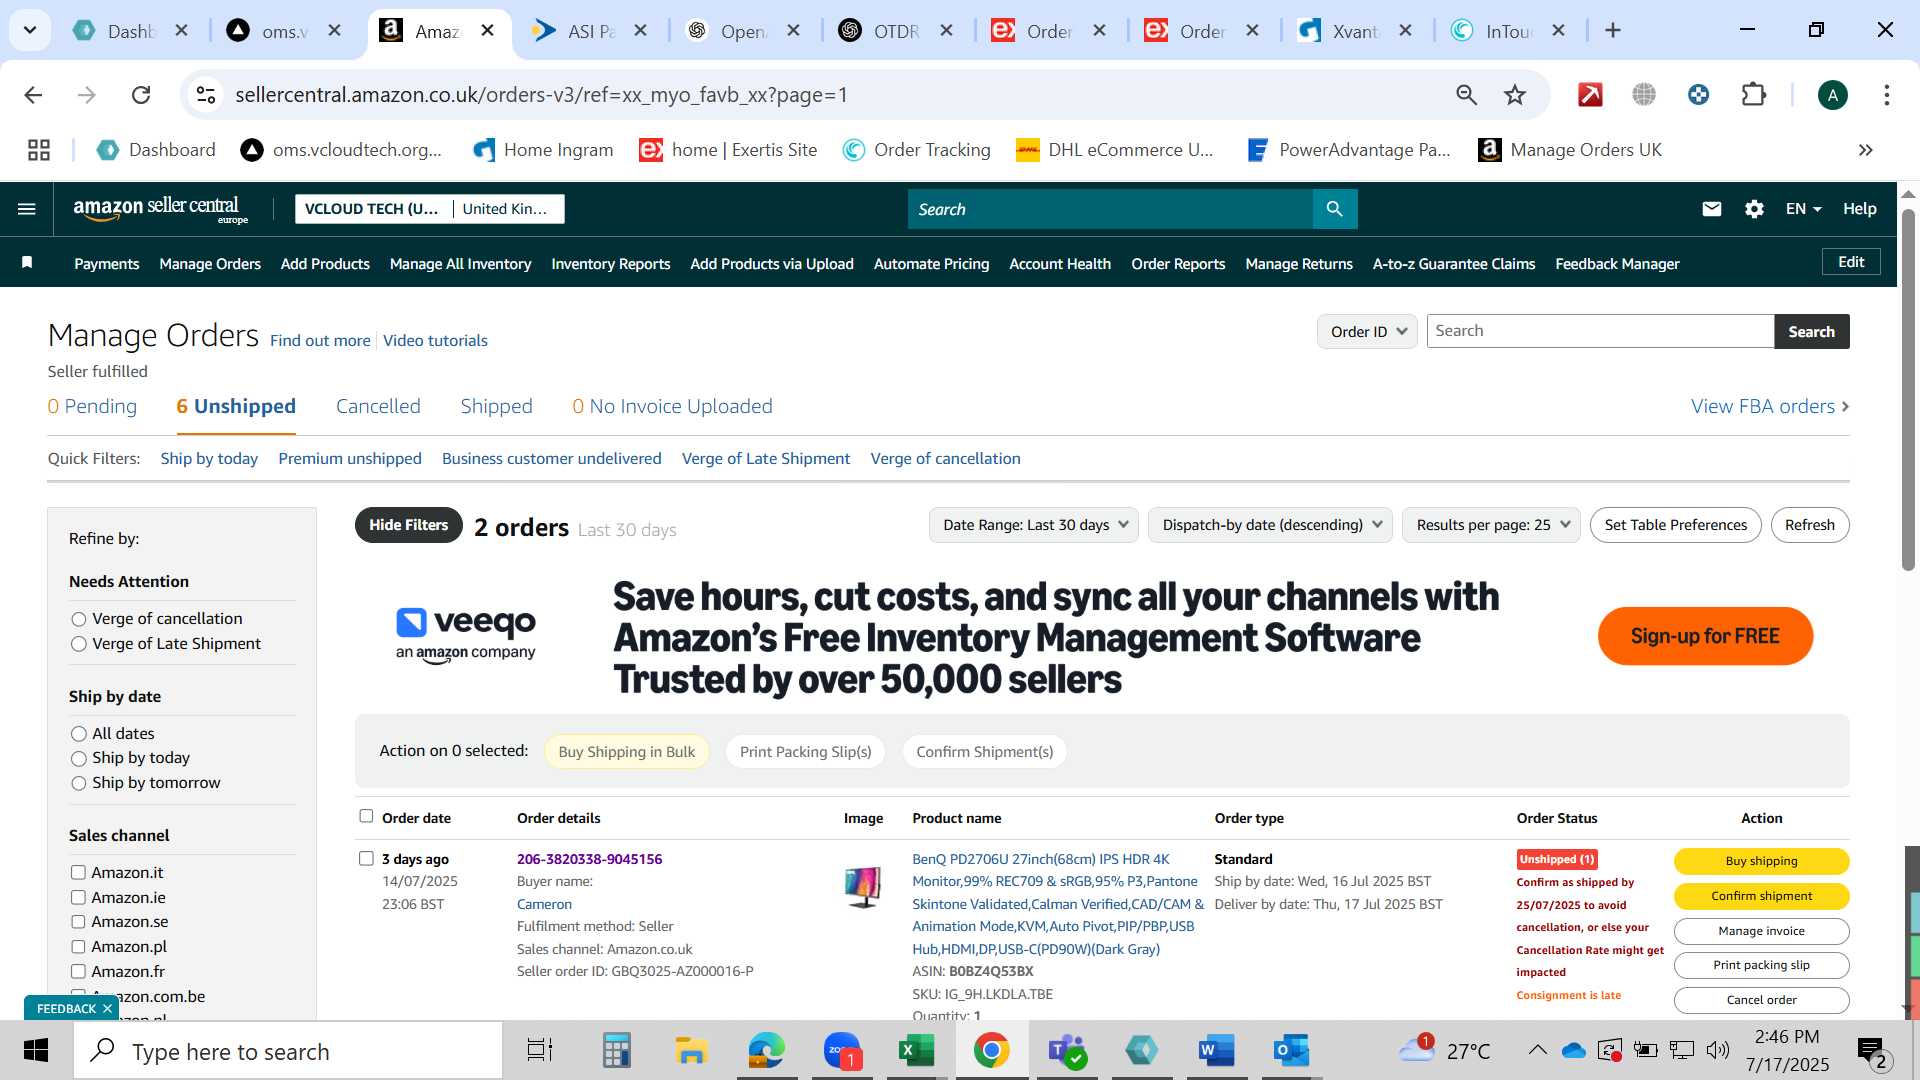This screenshot has height=1080, width=1920.
Task: Open the Chrome three-dot menu
Action: 1886,95
